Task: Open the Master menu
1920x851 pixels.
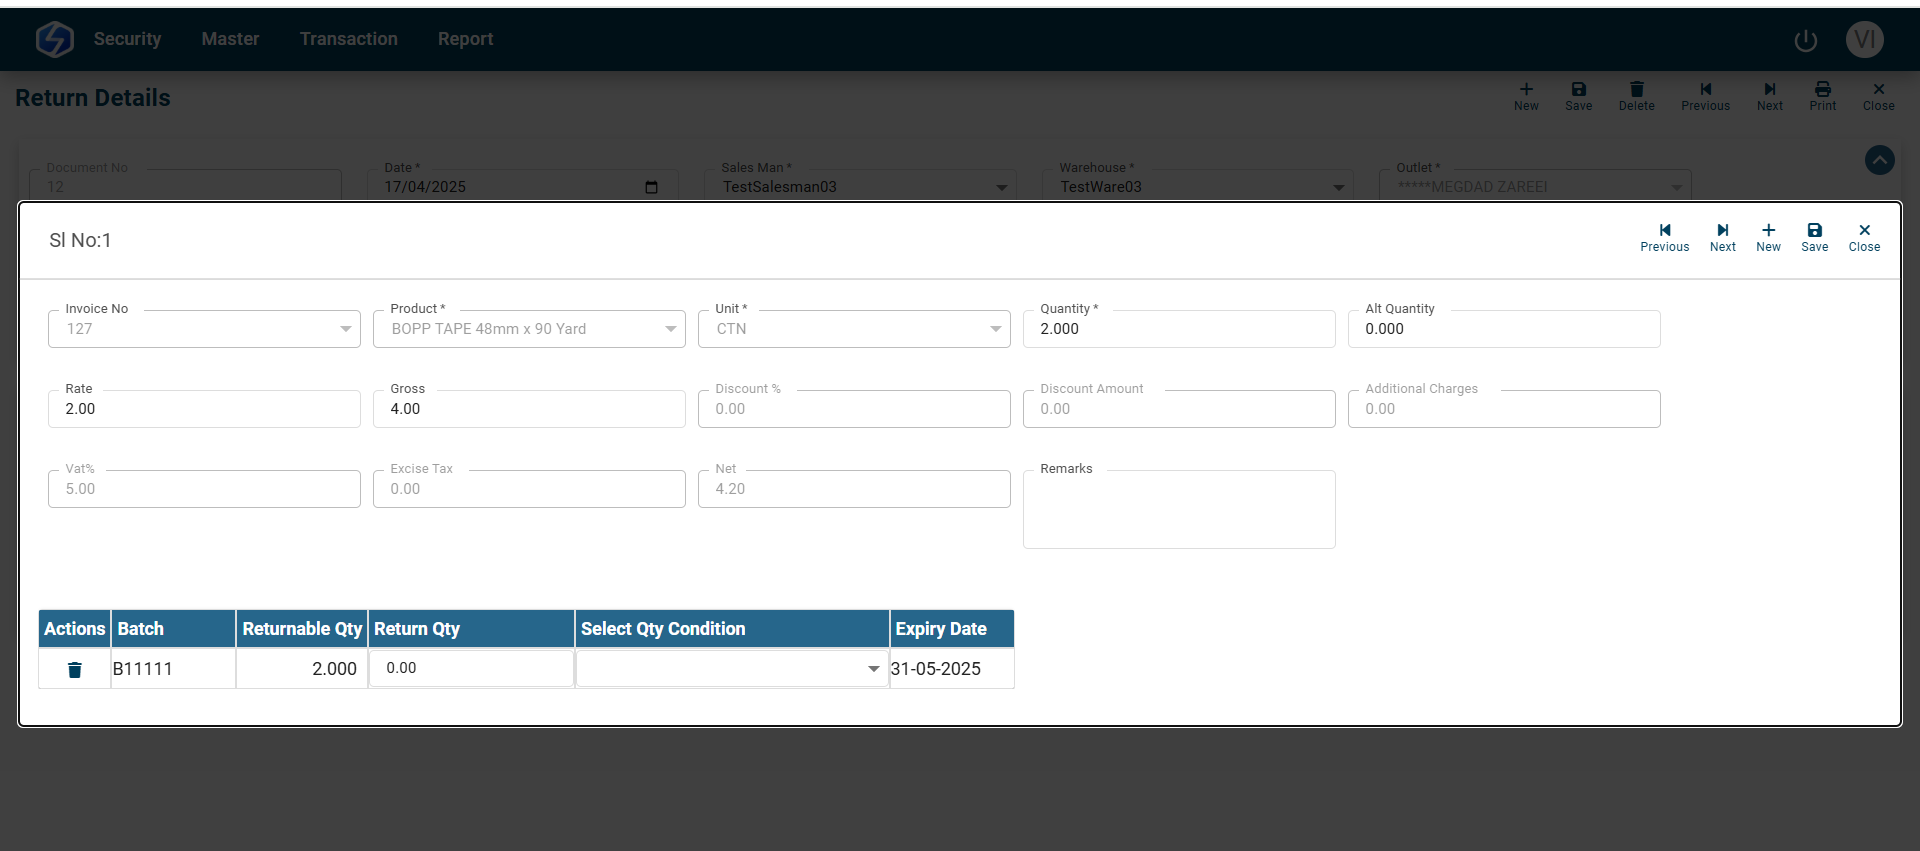Action: (x=230, y=39)
